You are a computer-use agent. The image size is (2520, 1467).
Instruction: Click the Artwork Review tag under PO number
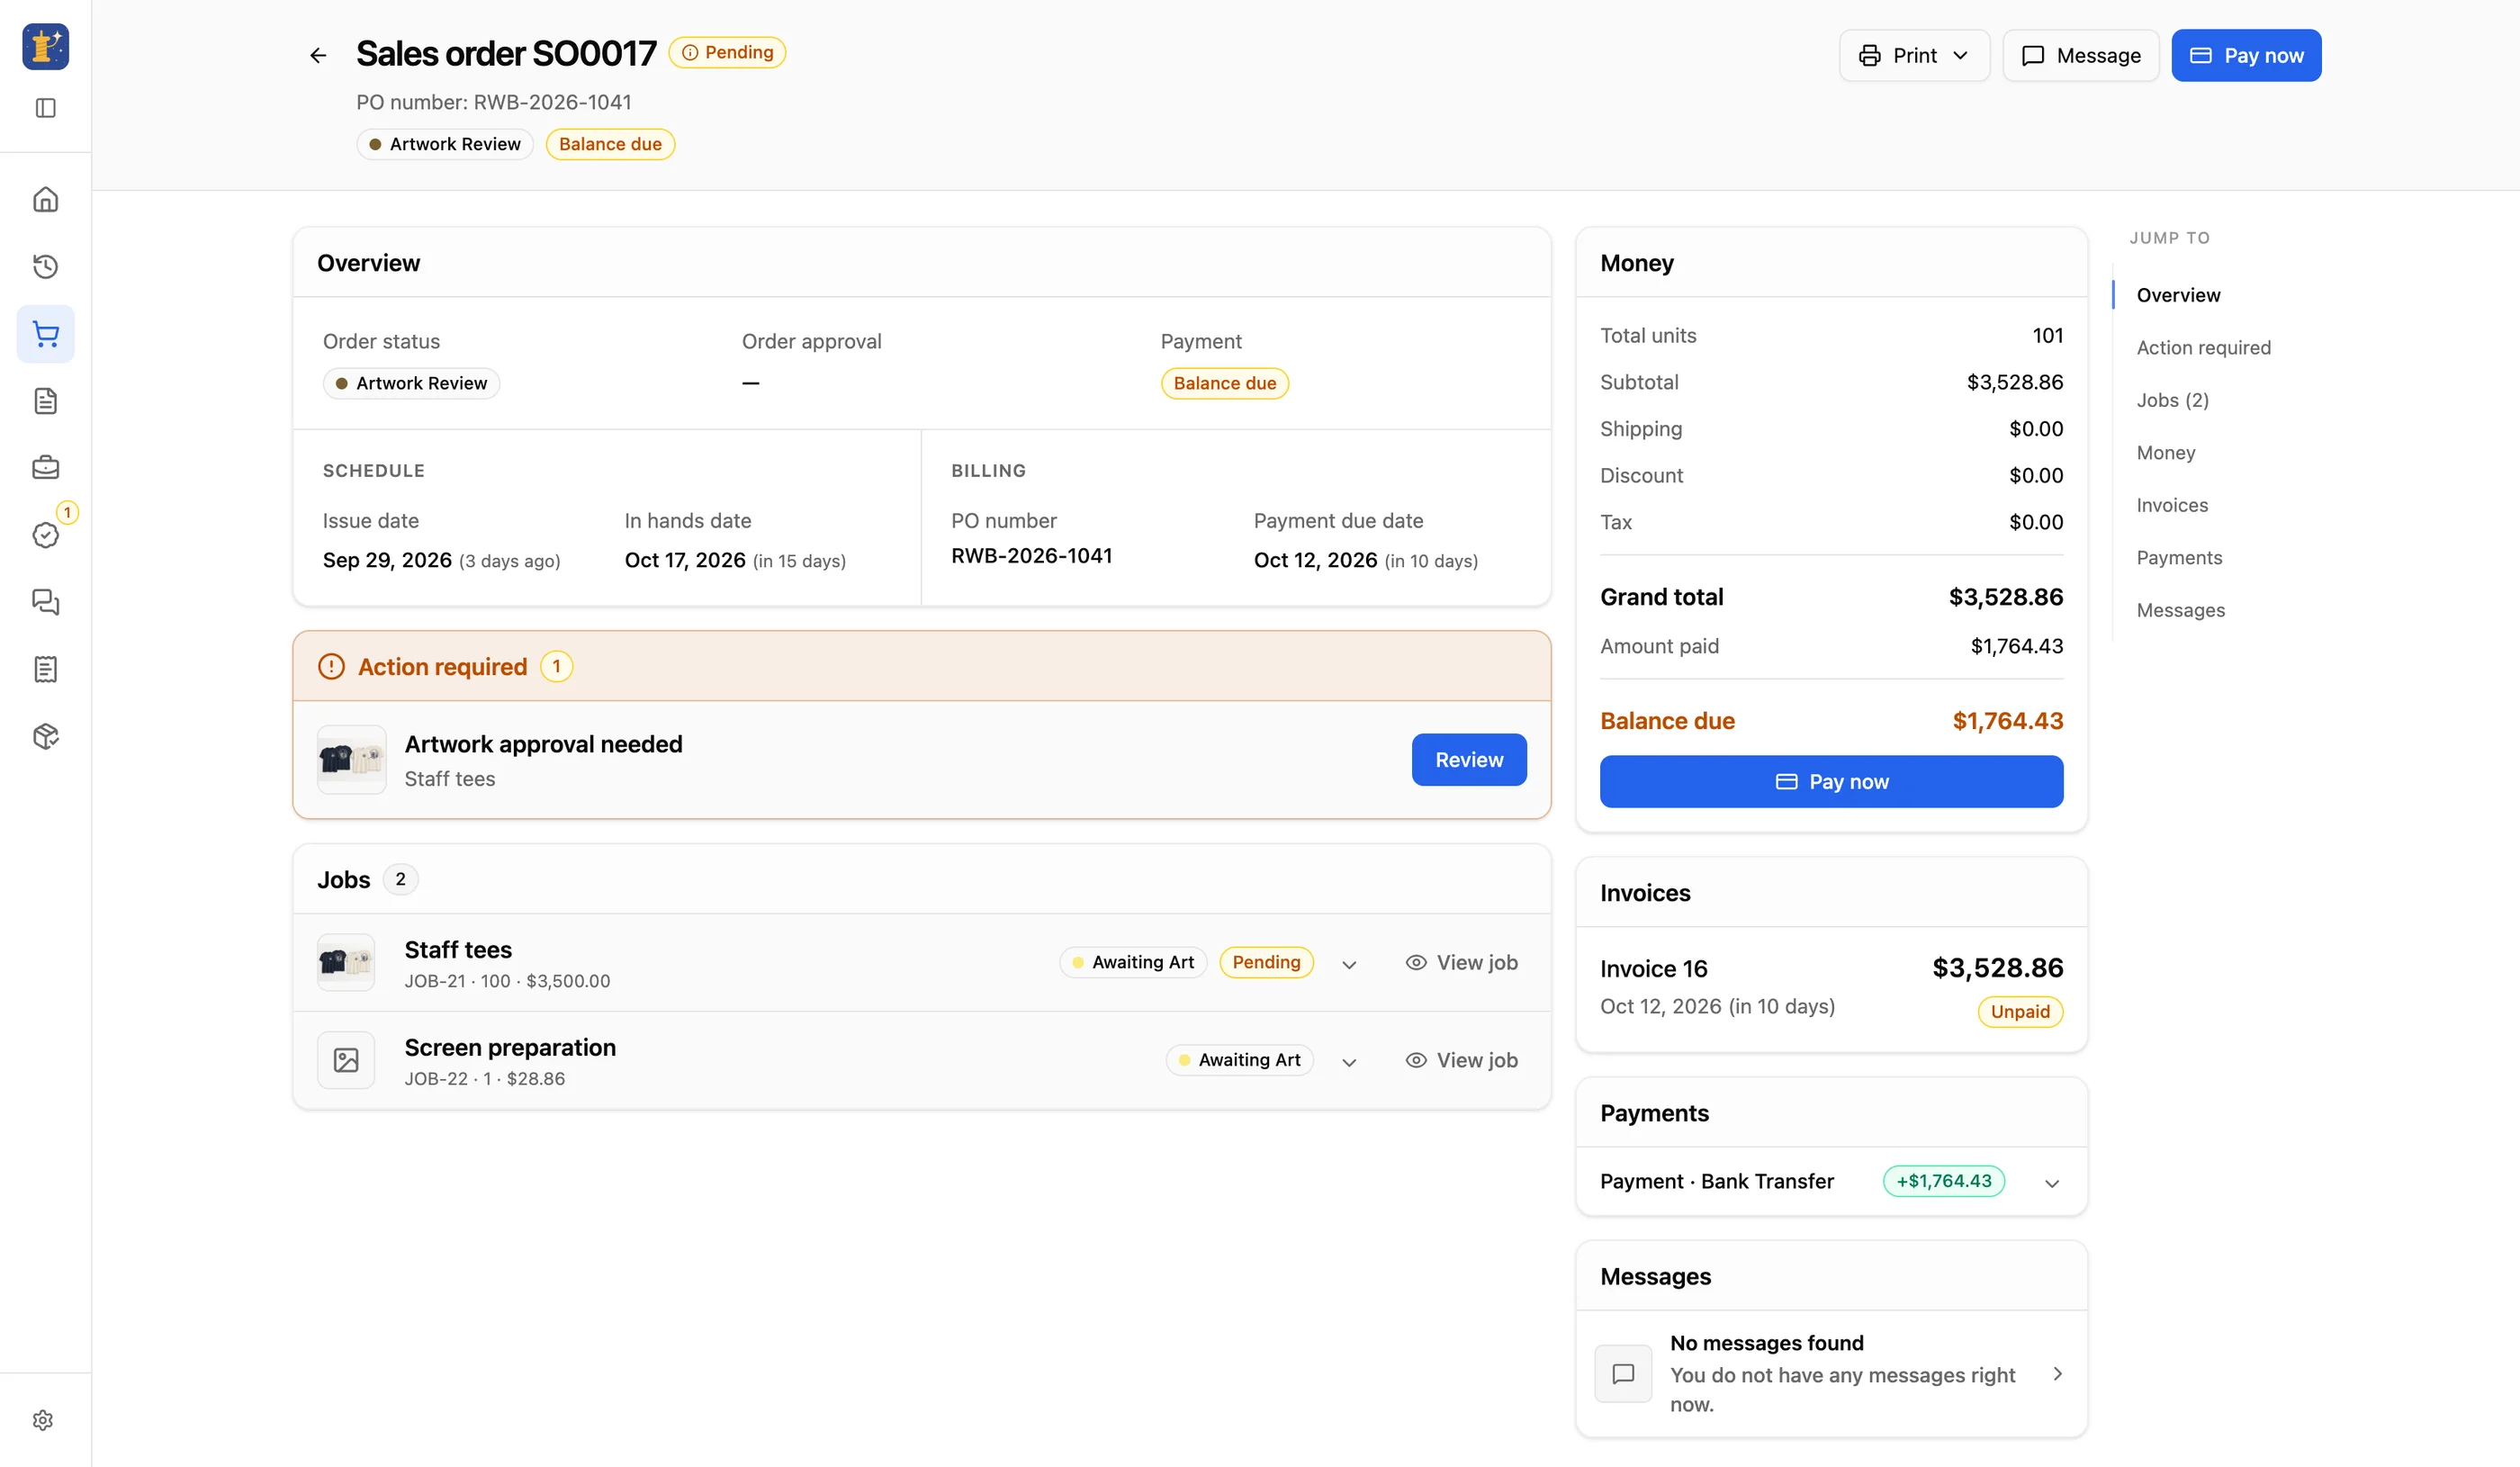pos(444,144)
